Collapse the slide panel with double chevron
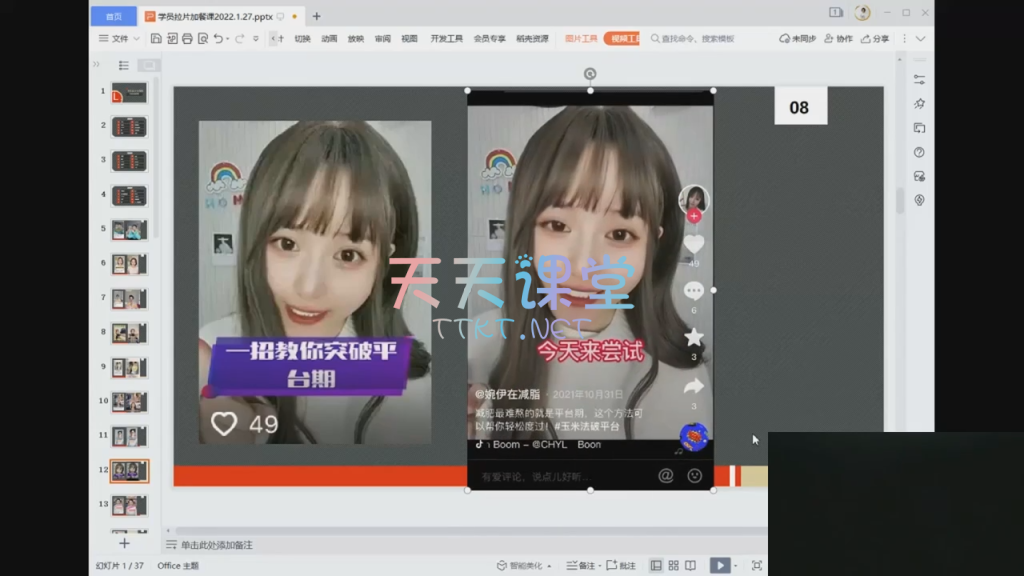 click(x=97, y=65)
